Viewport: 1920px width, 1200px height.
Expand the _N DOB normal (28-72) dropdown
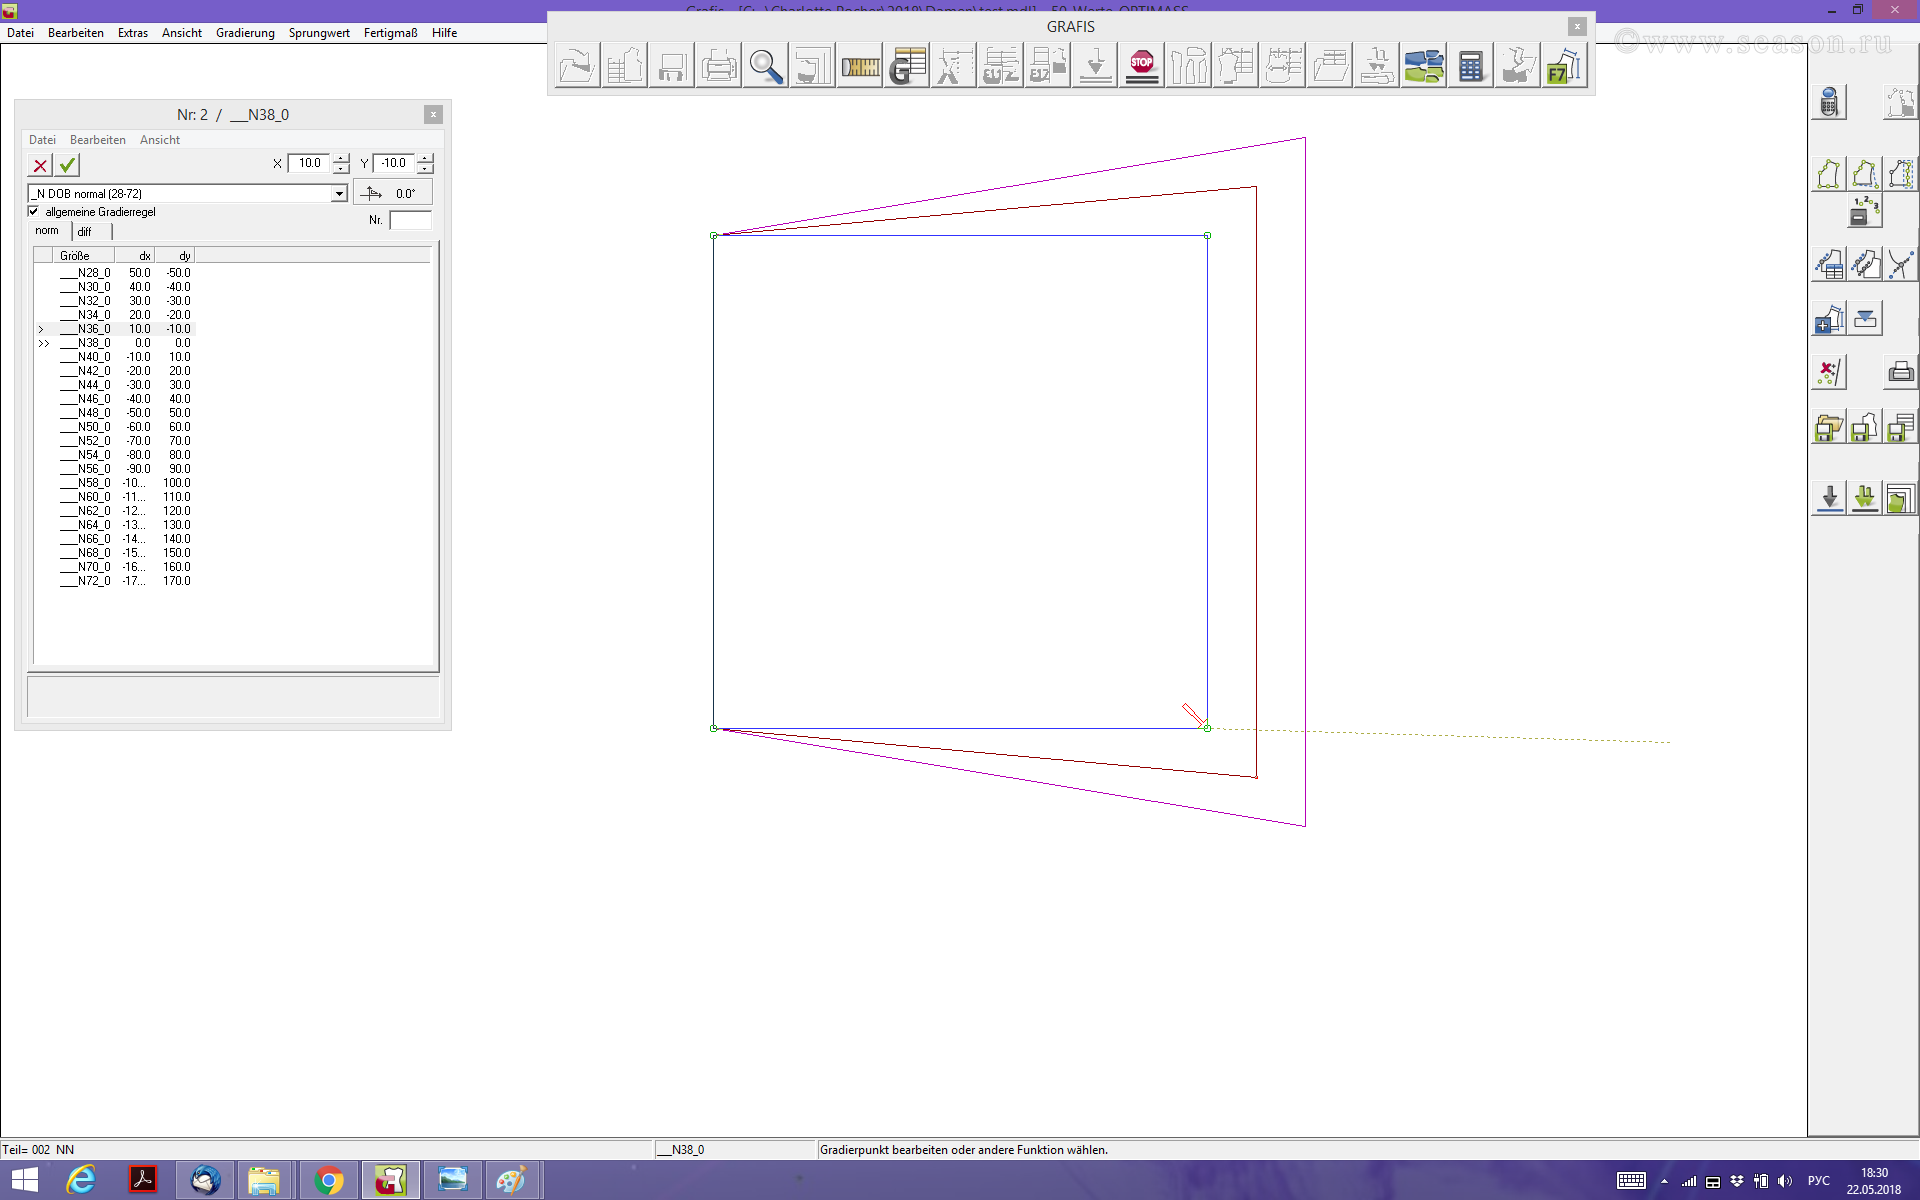point(339,194)
